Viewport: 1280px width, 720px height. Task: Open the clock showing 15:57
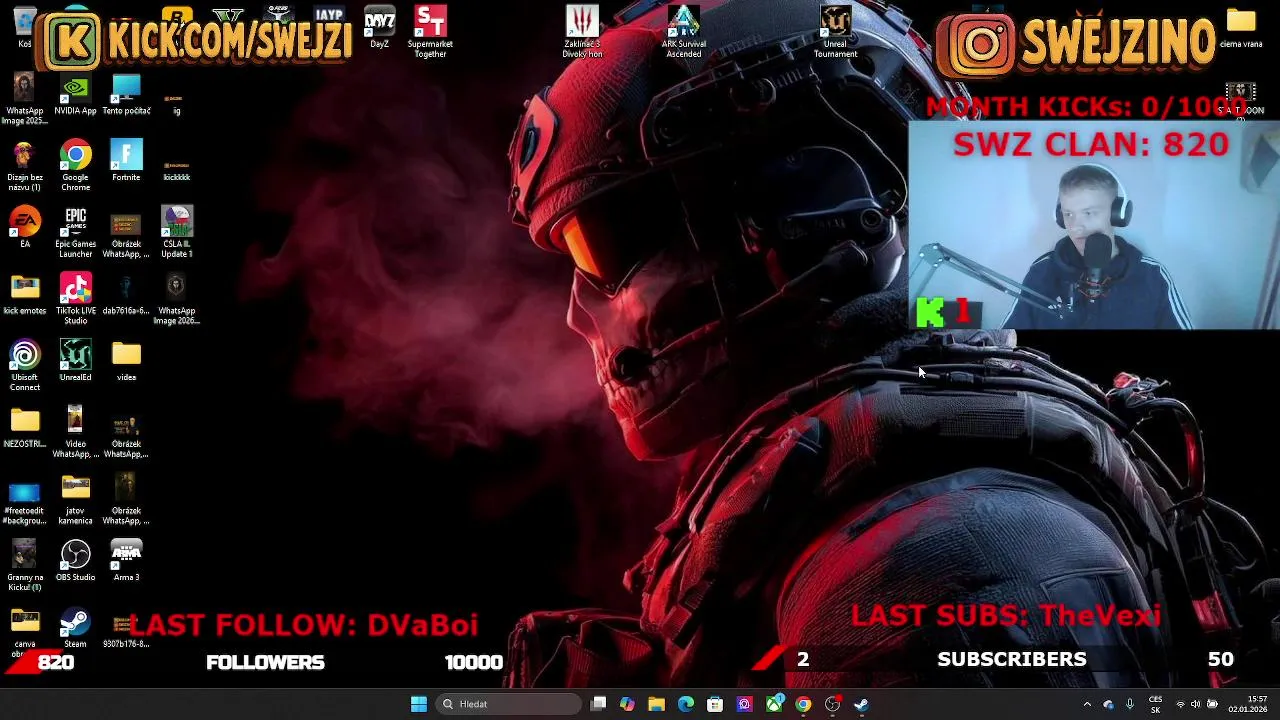tap(1250, 704)
